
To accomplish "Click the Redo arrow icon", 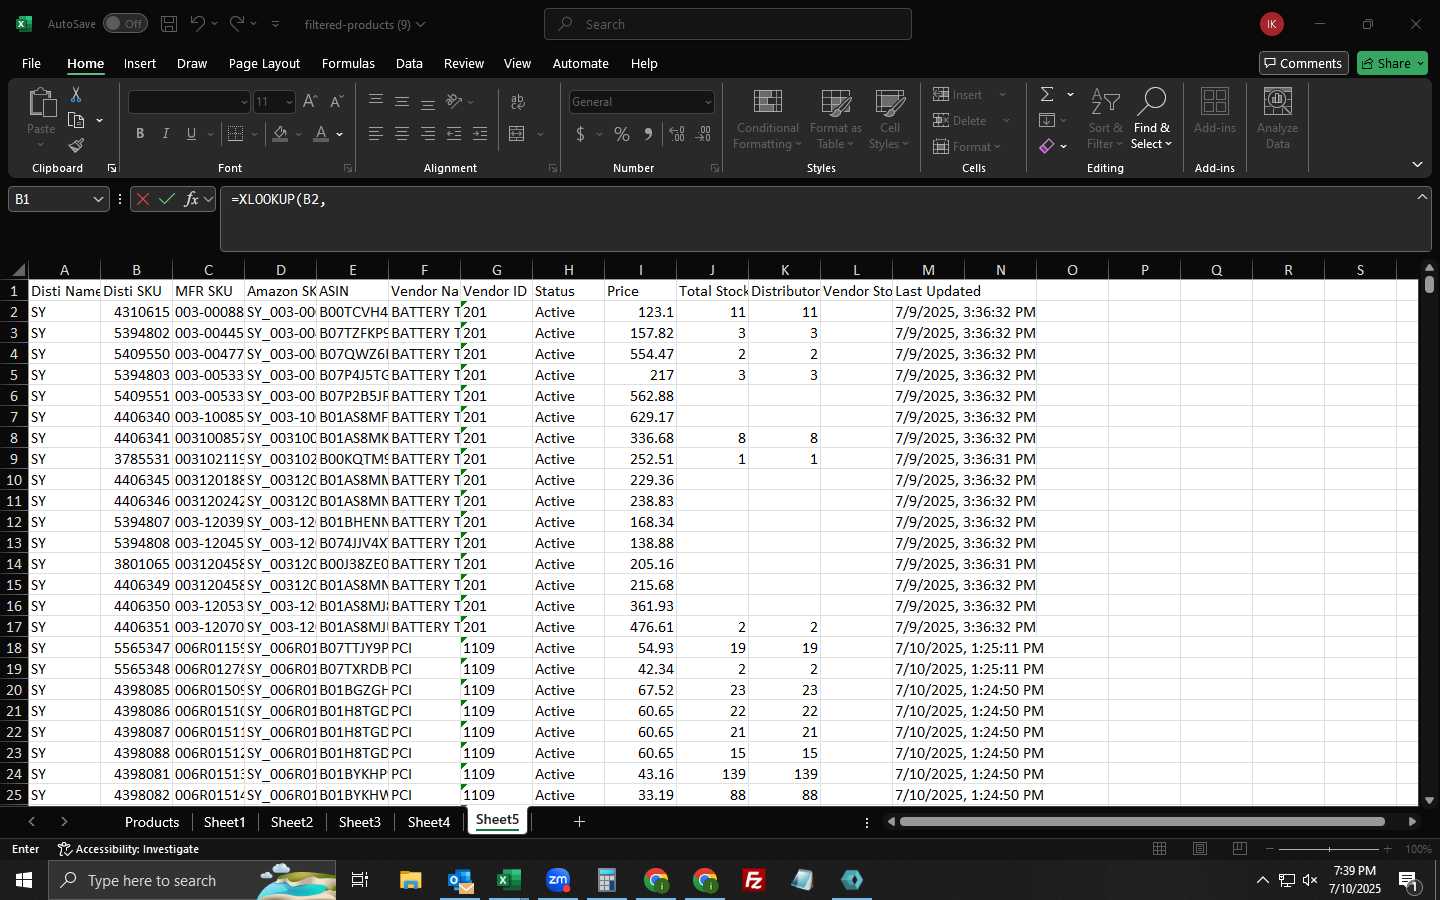I will coord(237,24).
